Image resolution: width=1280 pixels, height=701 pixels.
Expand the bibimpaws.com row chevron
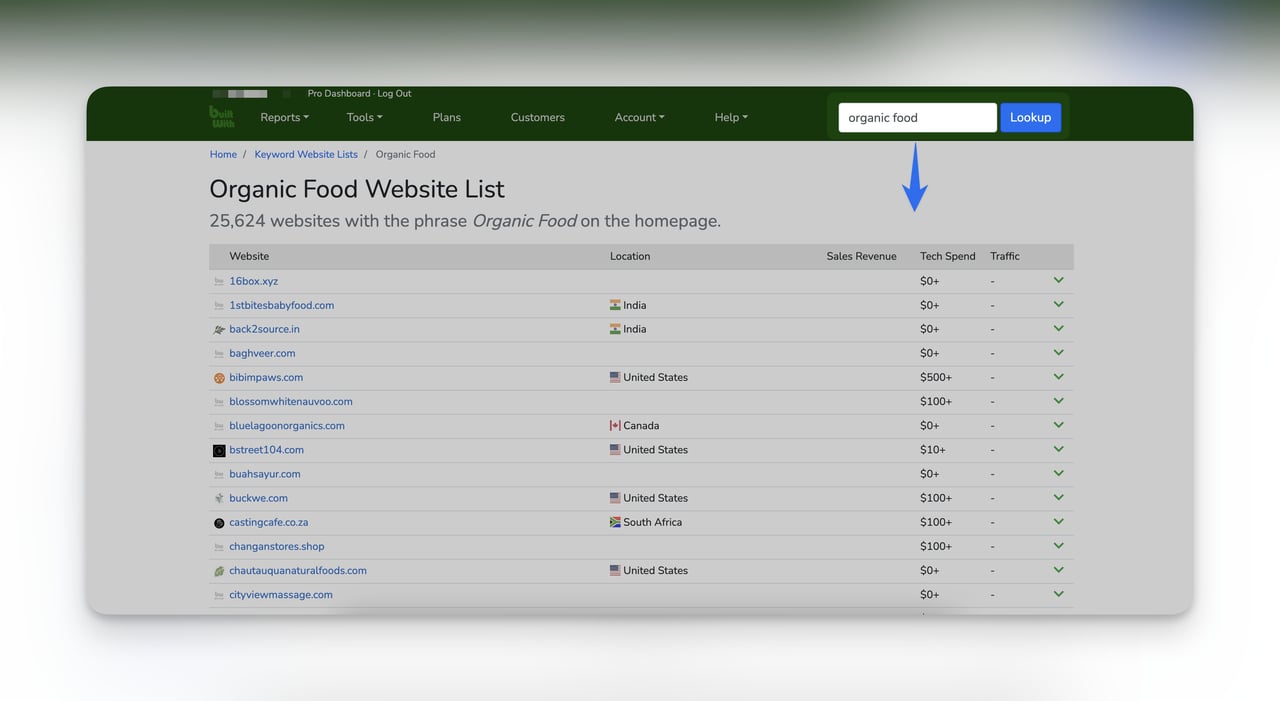(1058, 376)
